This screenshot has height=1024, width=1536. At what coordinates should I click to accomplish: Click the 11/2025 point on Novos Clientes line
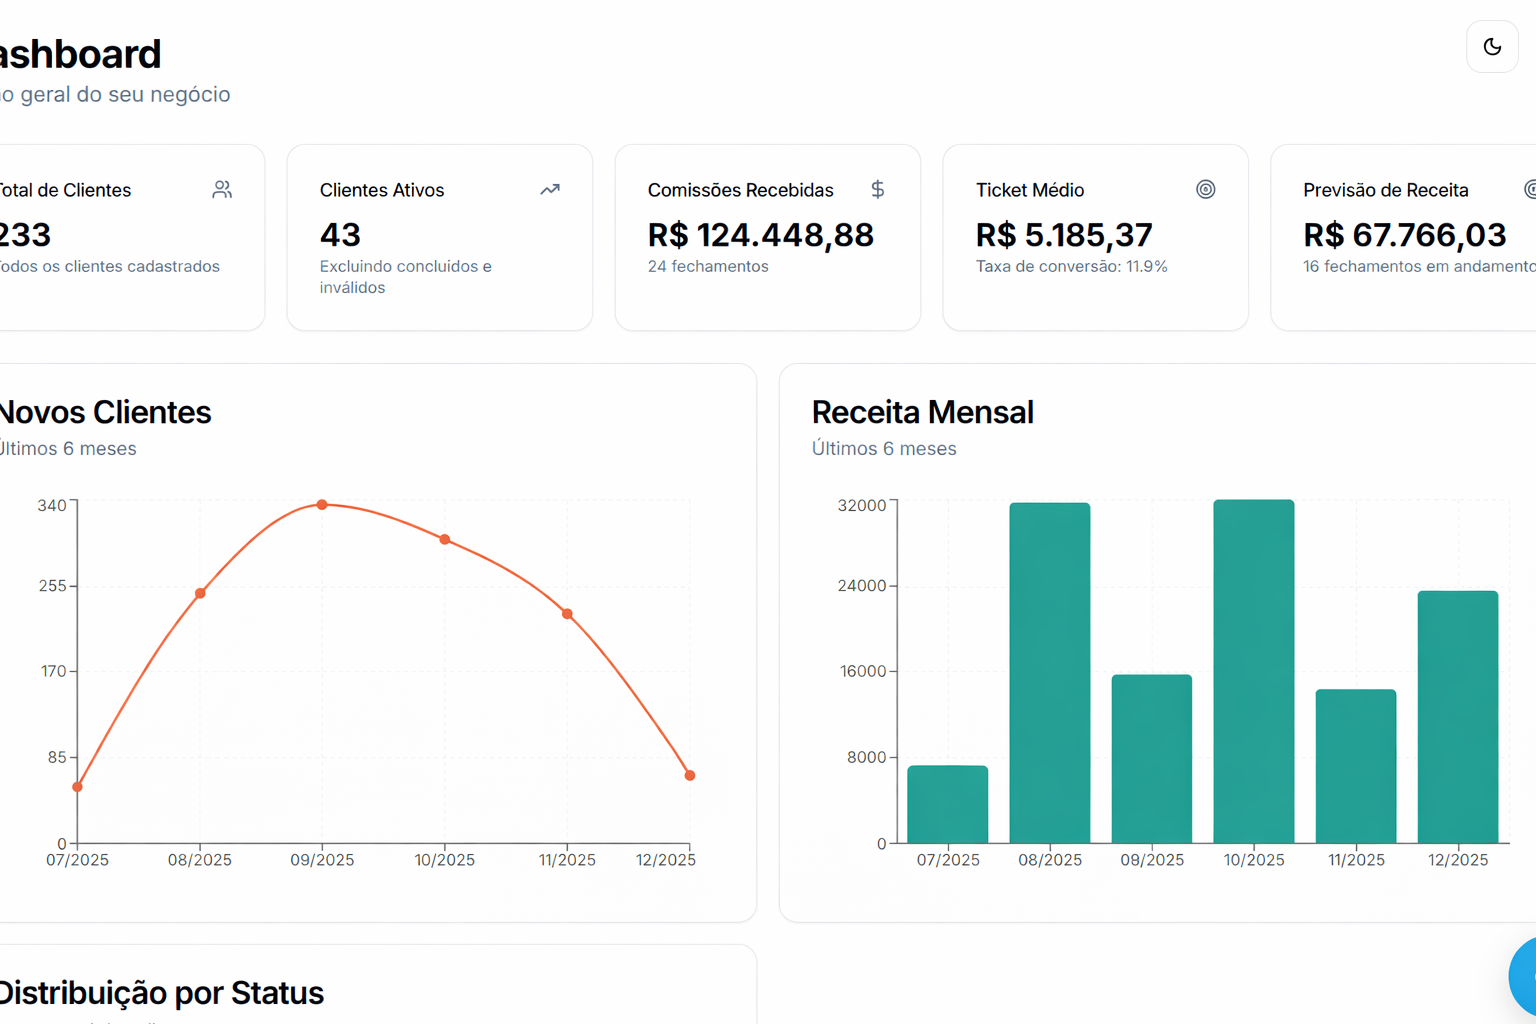567,614
